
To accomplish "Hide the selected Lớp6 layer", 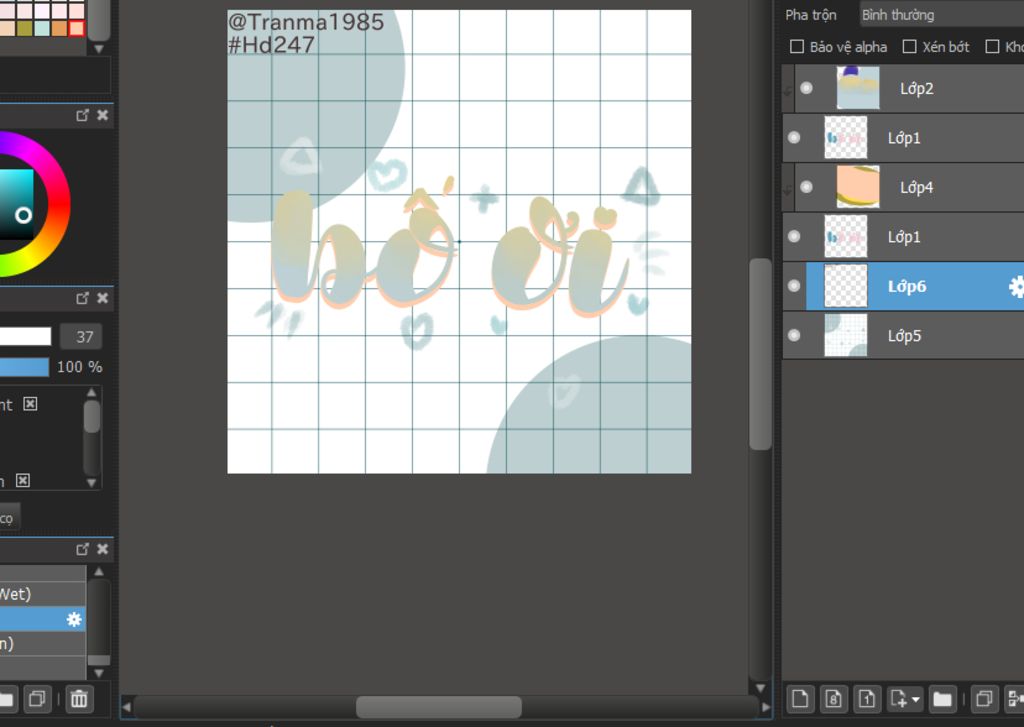I will pyautogui.click(x=794, y=286).
